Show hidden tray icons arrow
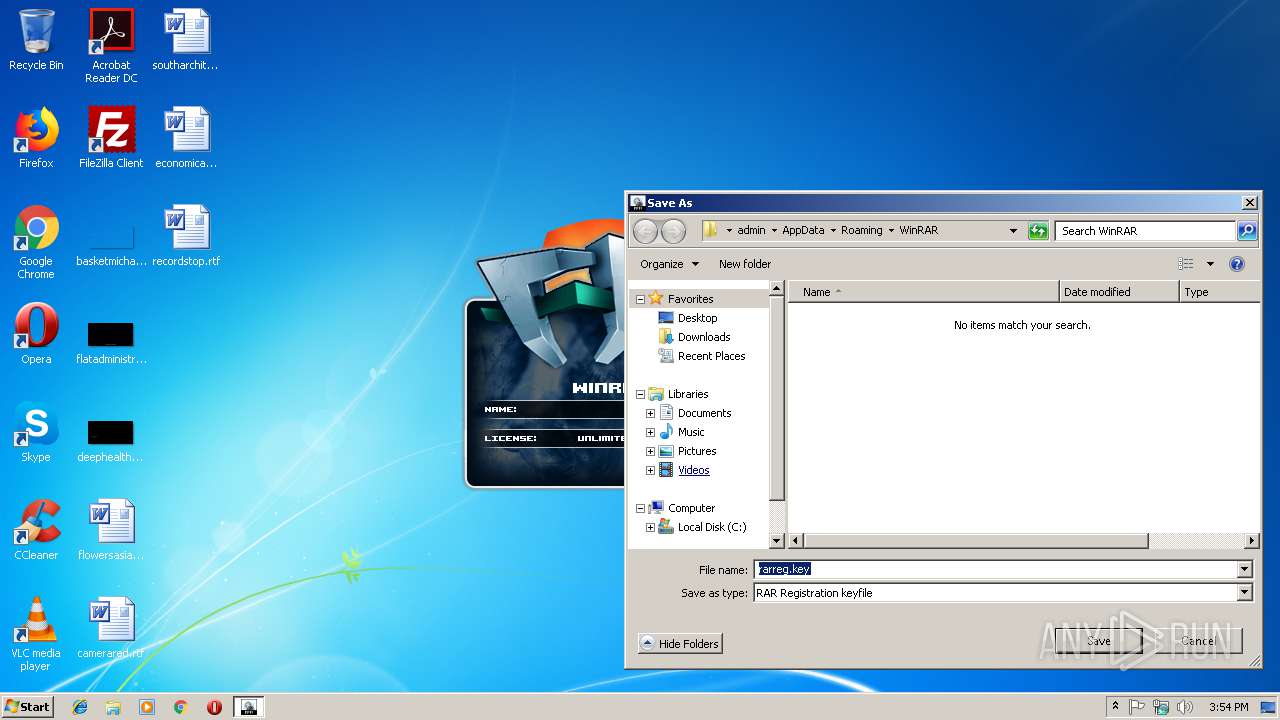This screenshot has width=1280, height=720. (1116, 707)
